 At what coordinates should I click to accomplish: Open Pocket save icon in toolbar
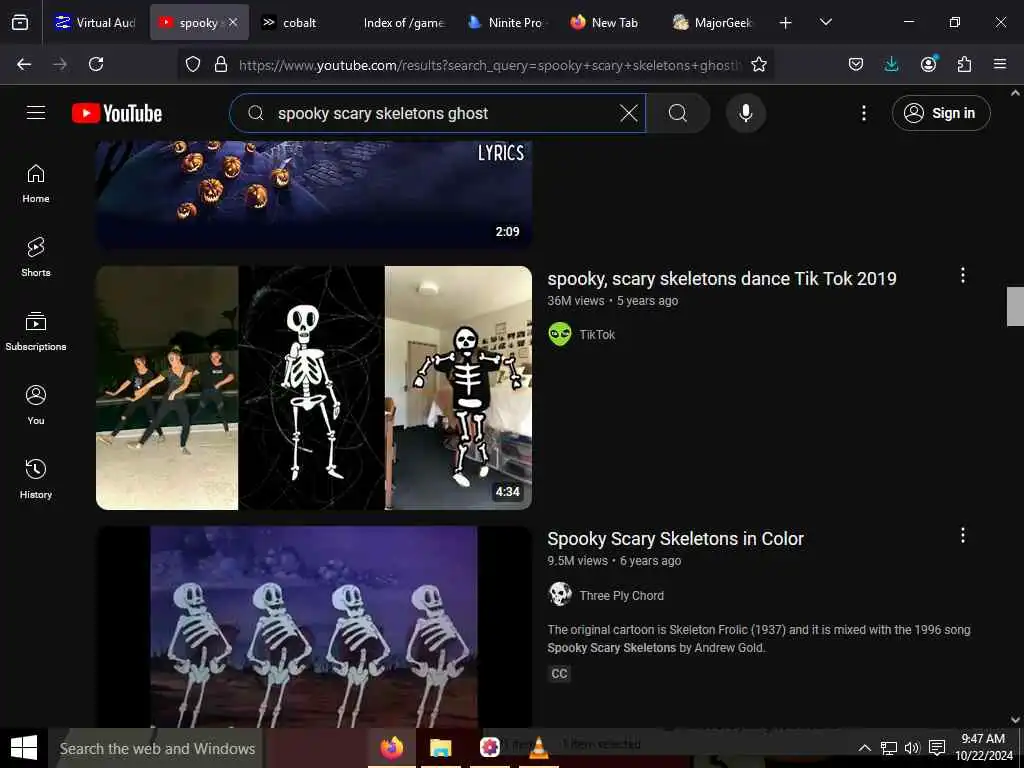pyautogui.click(x=856, y=64)
